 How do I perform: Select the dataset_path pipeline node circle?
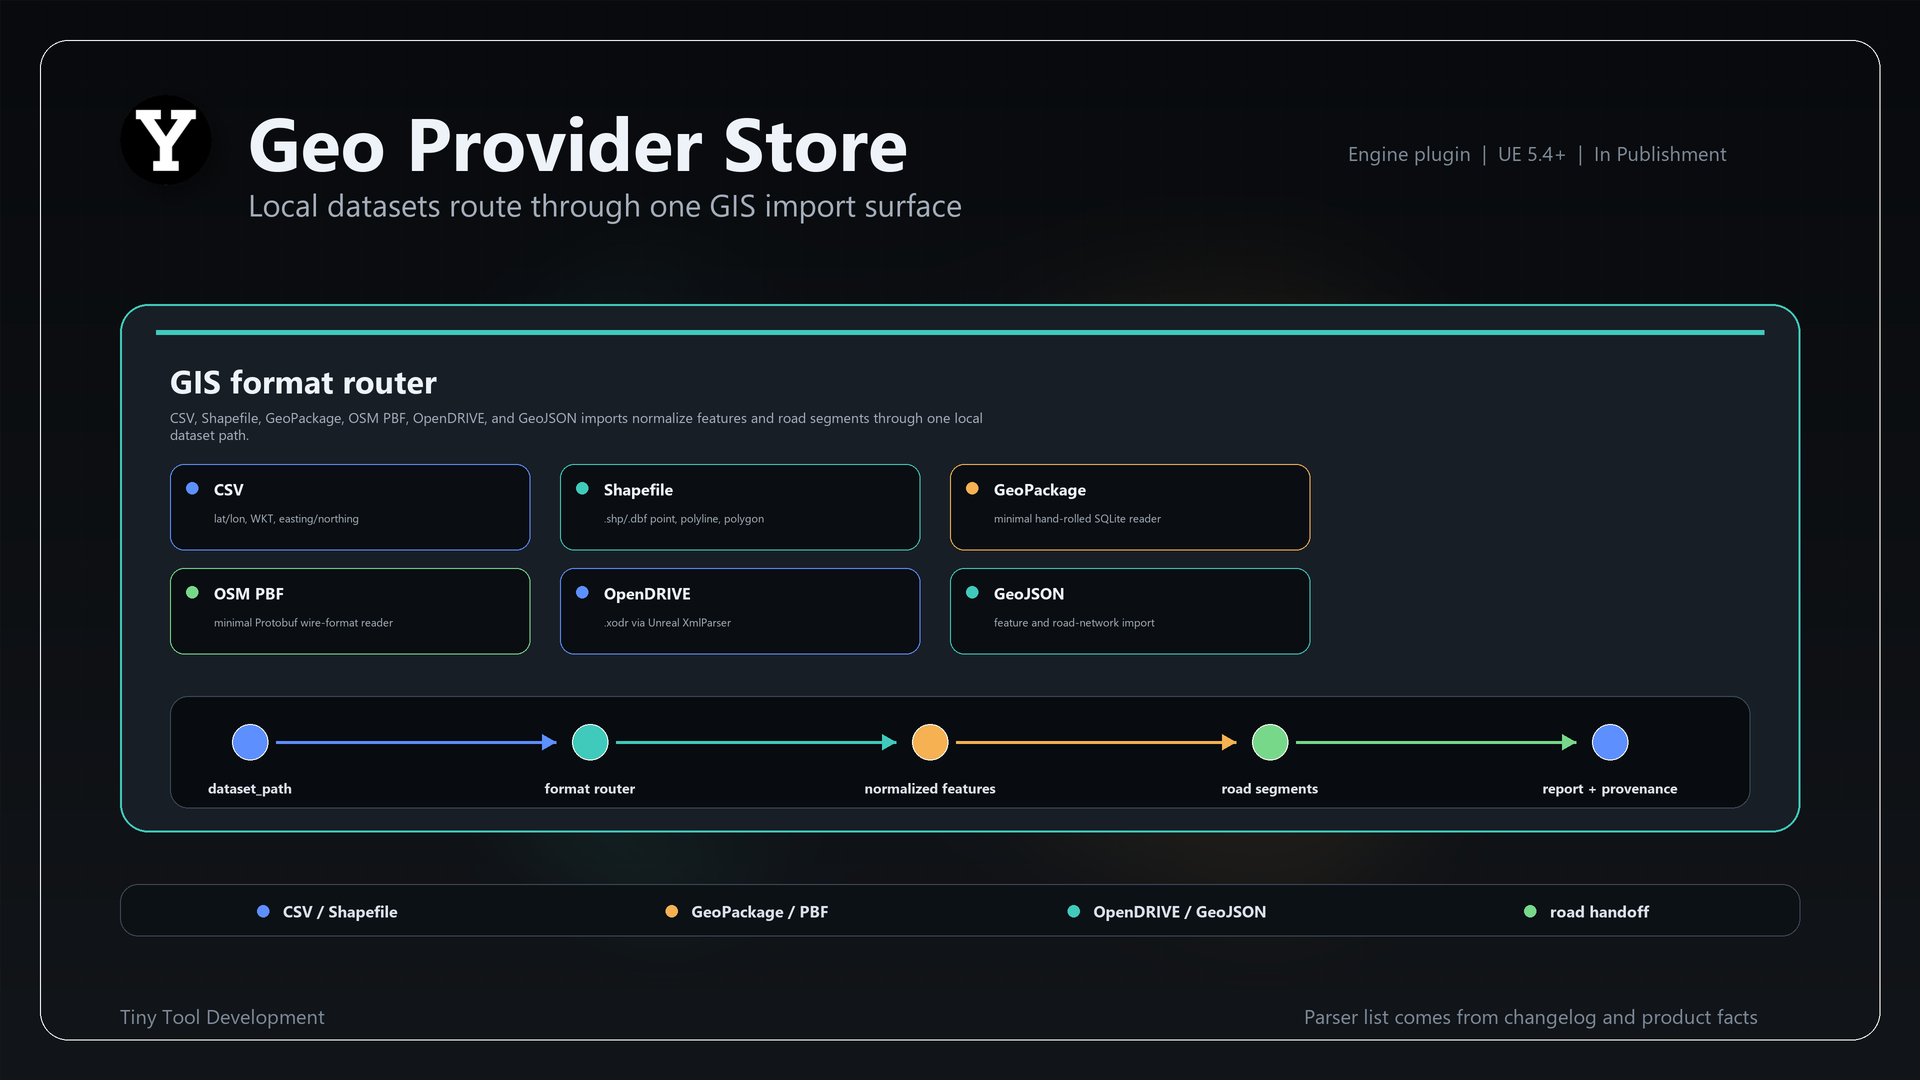click(x=250, y=742)
